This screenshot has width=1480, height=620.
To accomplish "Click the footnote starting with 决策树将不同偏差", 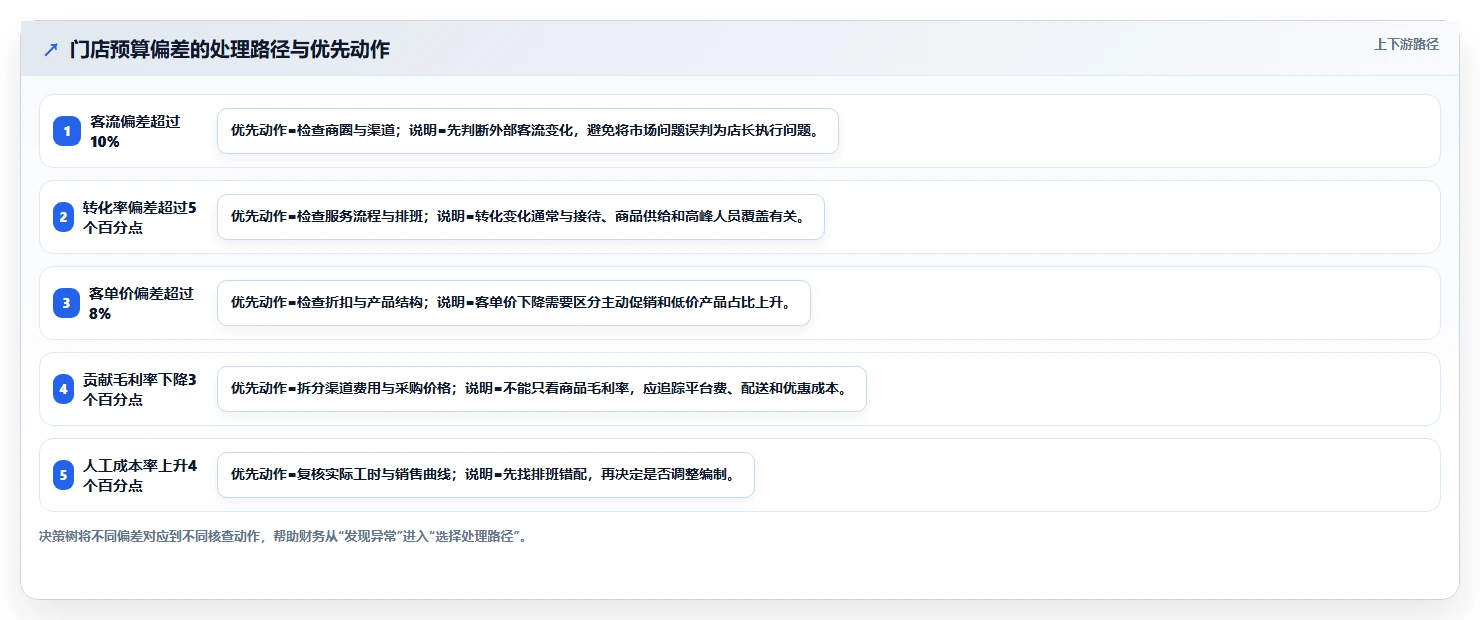I will [x=282, y=536].
